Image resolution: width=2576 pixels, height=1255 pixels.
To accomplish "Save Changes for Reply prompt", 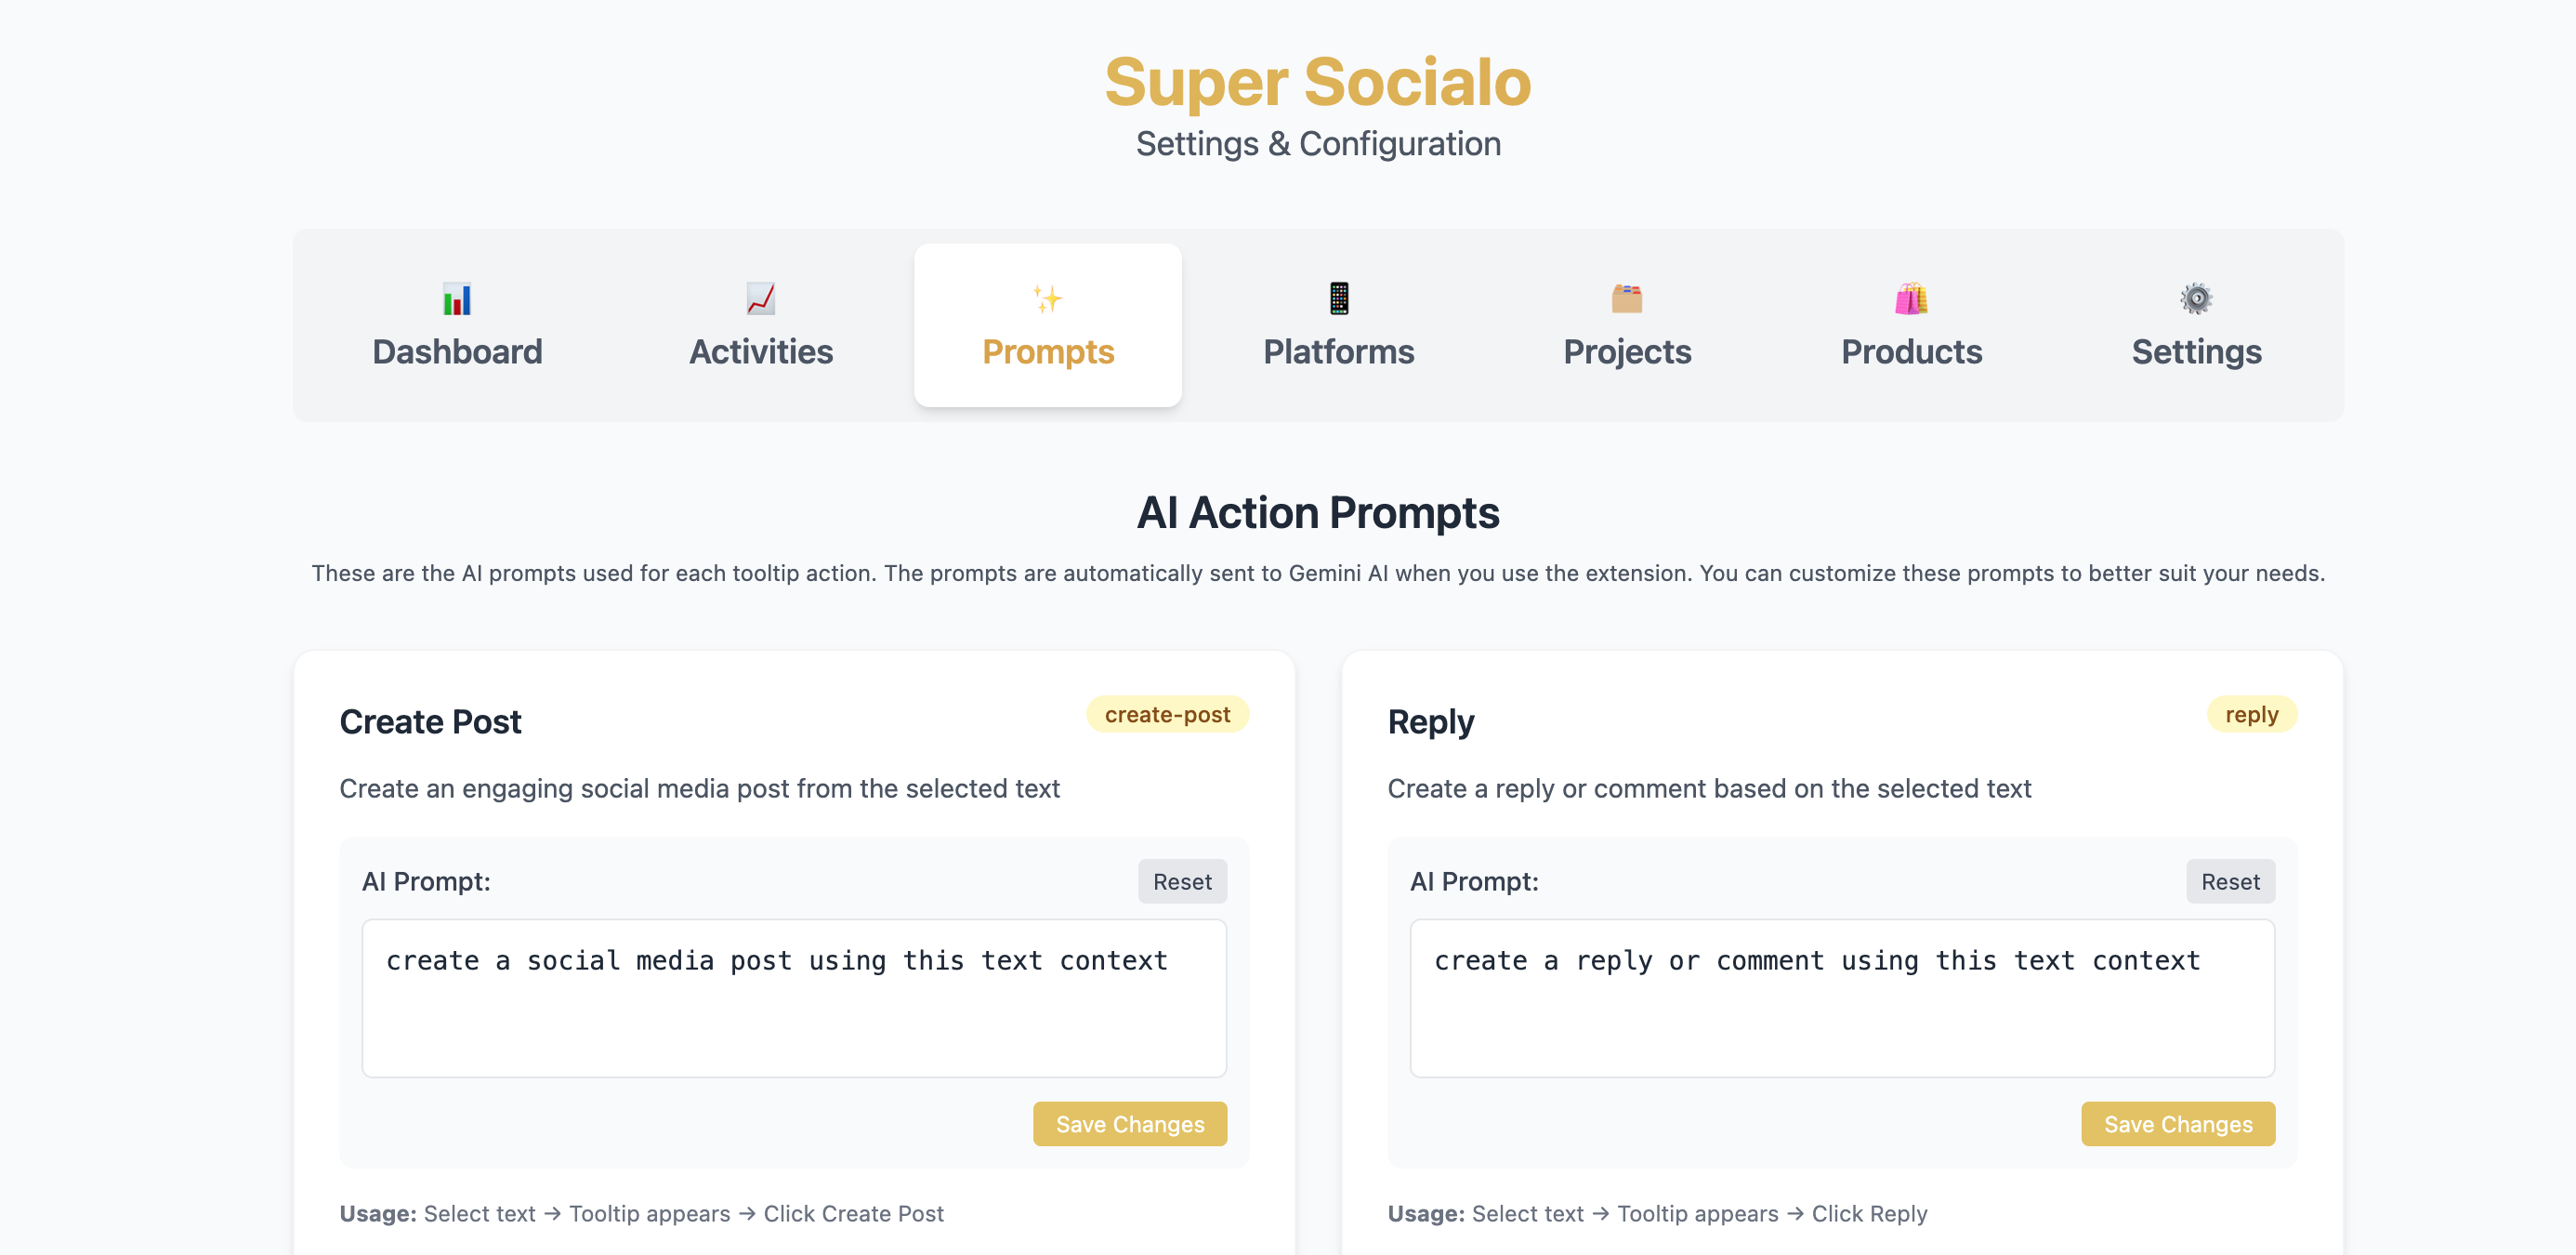I will tap(2178, 1124).
